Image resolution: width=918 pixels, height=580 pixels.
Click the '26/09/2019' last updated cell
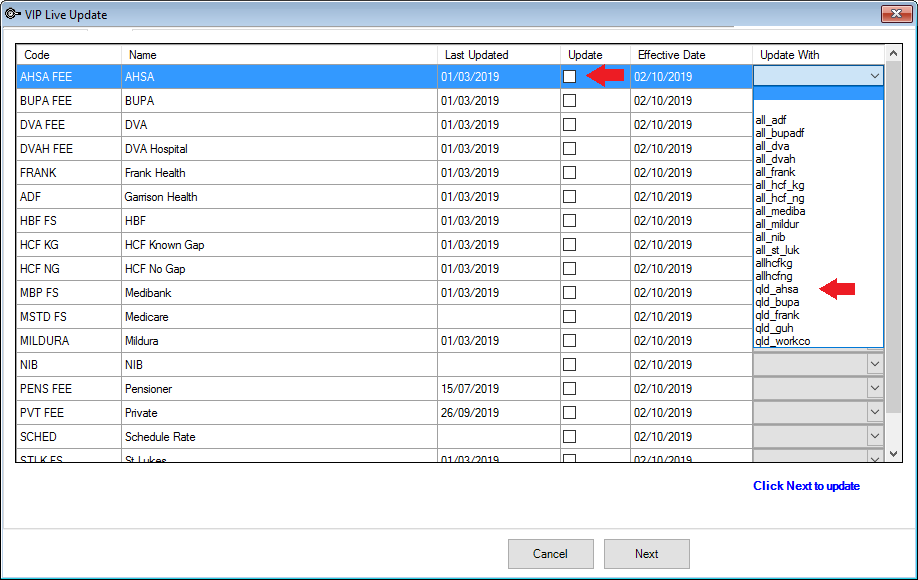(498, 413)
